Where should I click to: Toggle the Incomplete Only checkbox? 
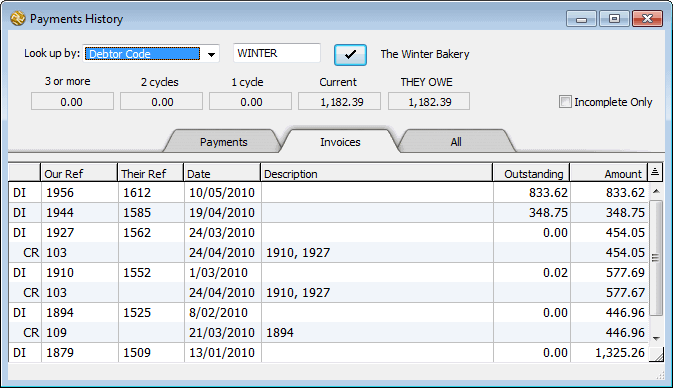pyautogui.click(x=565, y=102)
